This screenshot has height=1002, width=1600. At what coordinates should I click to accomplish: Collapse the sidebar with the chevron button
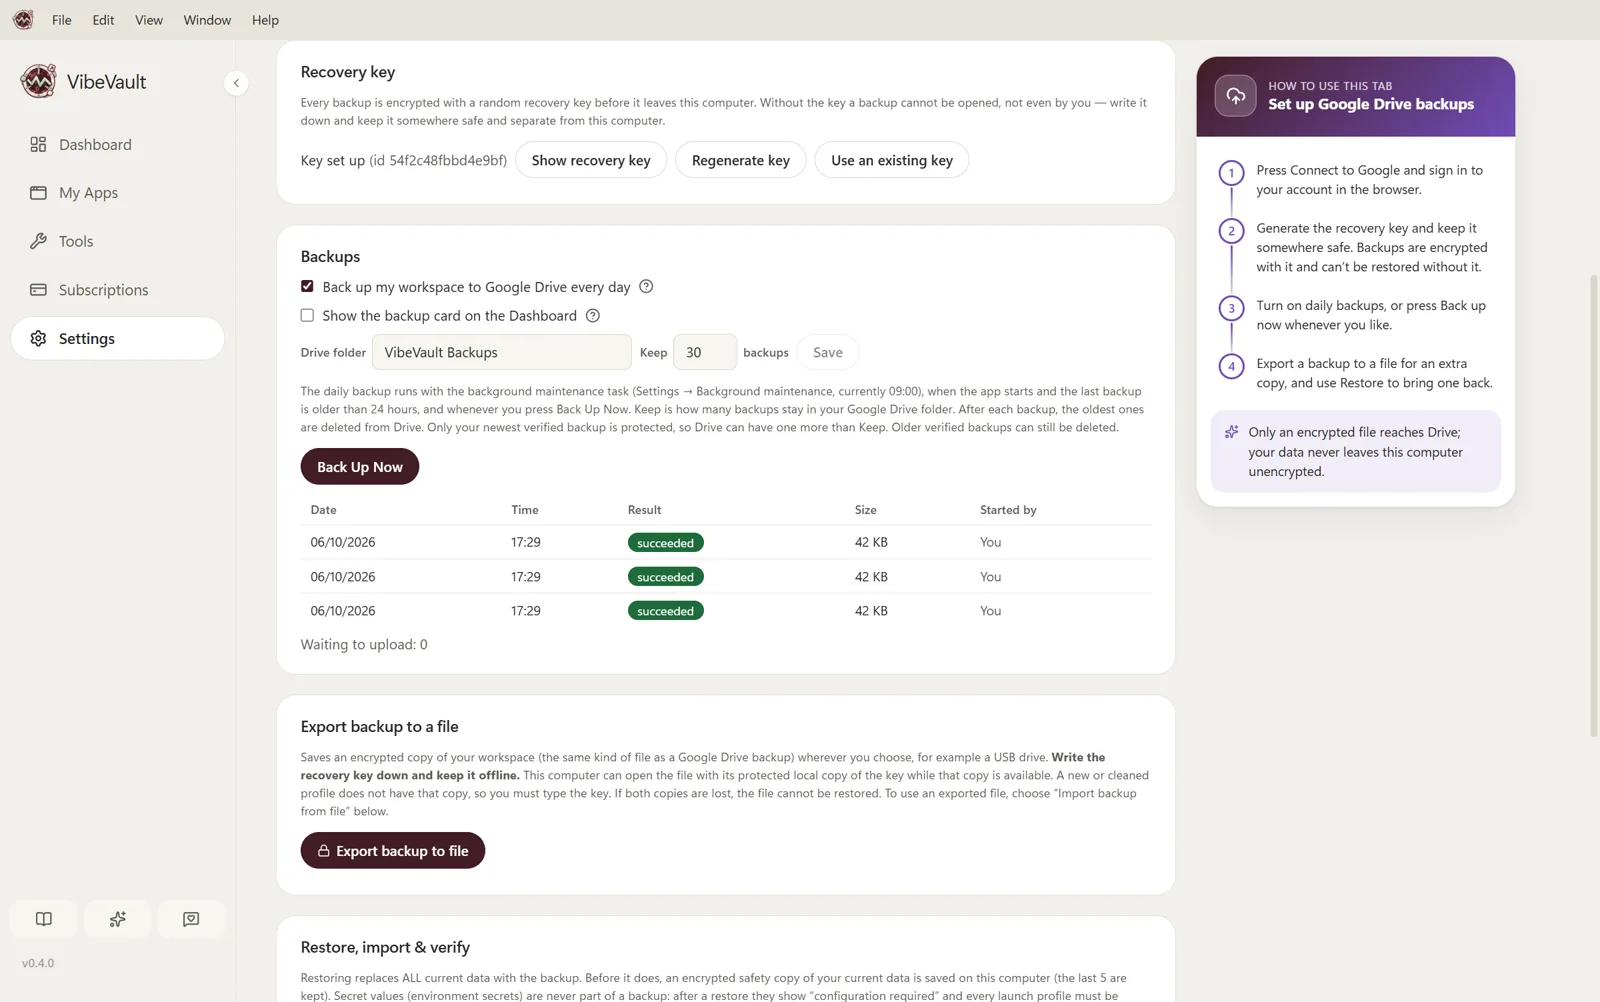pyautogui.click(x=236, y=83)
